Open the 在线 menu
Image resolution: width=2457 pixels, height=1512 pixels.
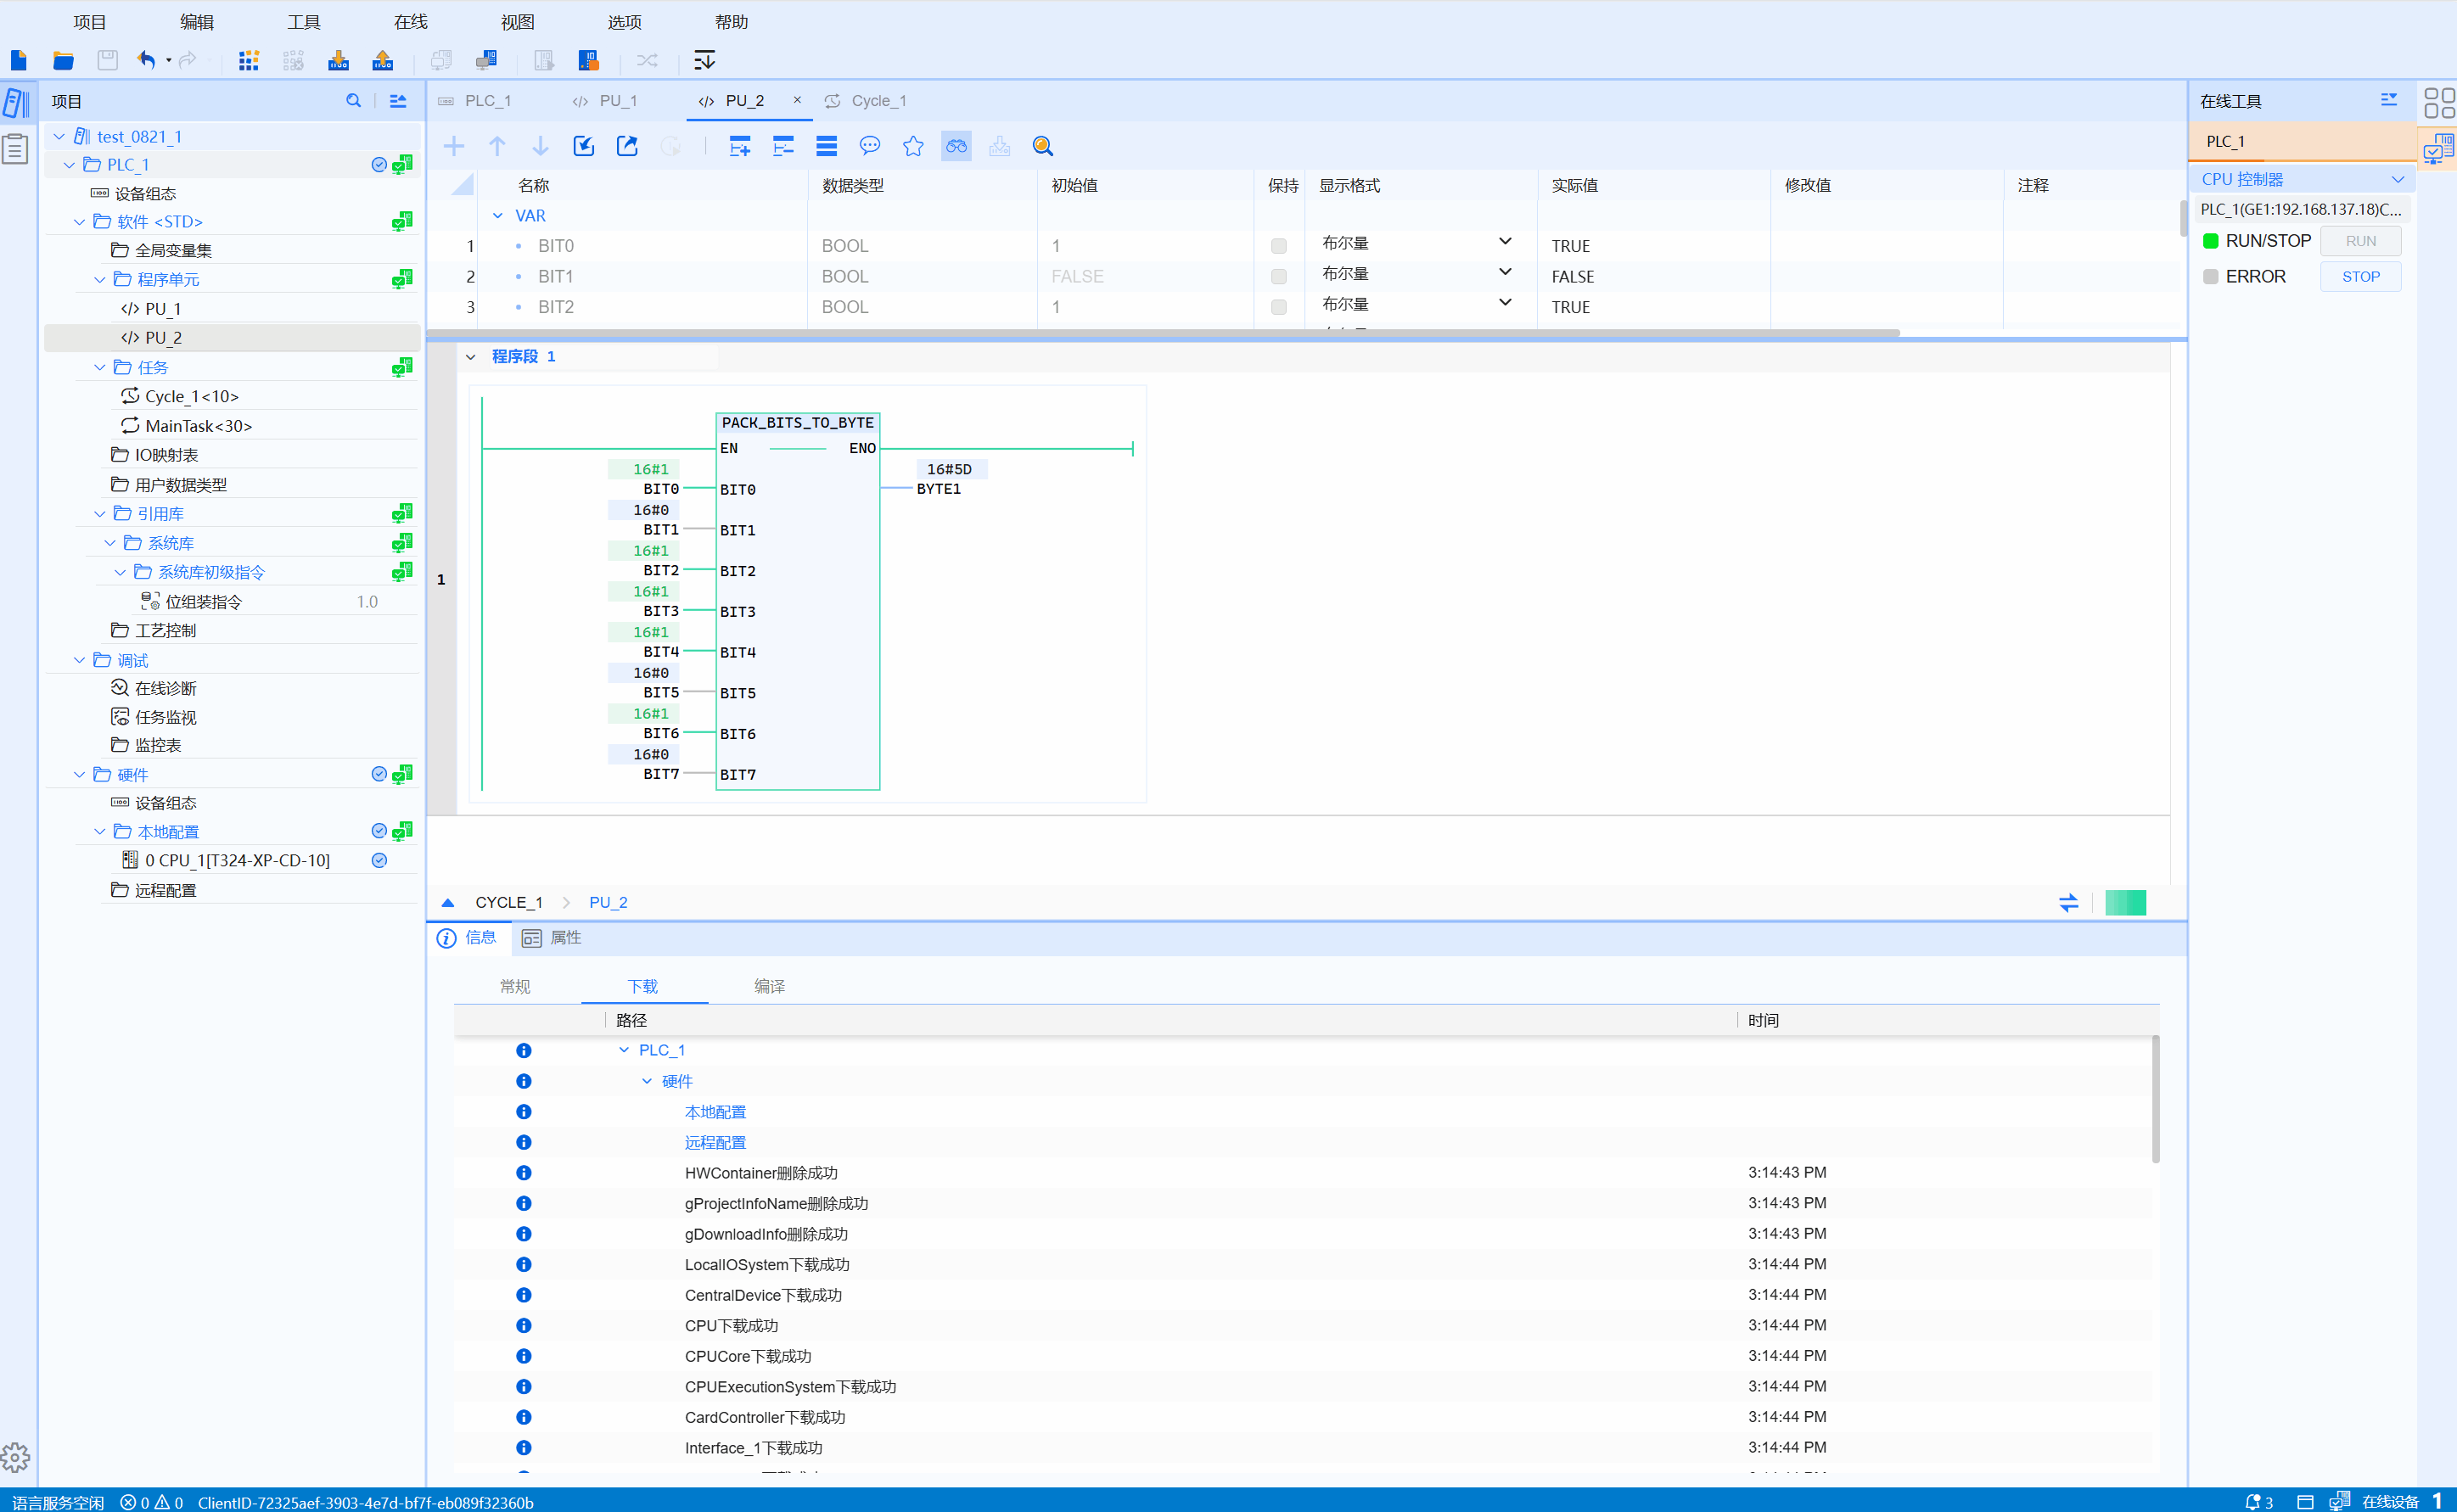click(410, 22)
